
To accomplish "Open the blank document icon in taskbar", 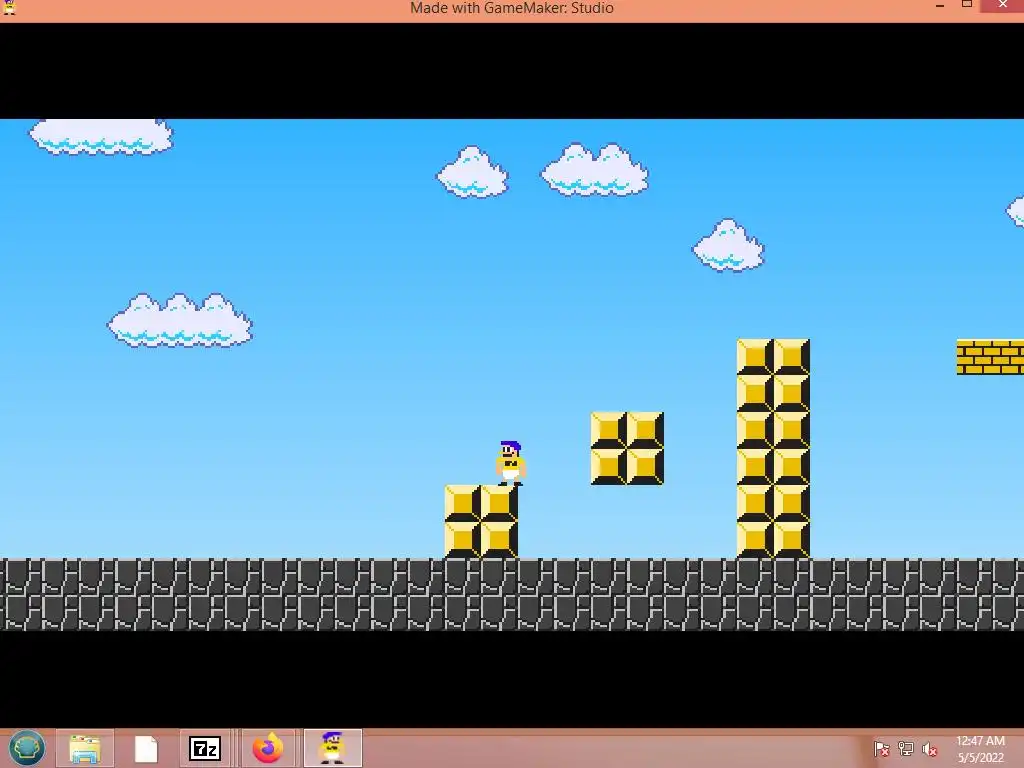I will tap(146, 748).
